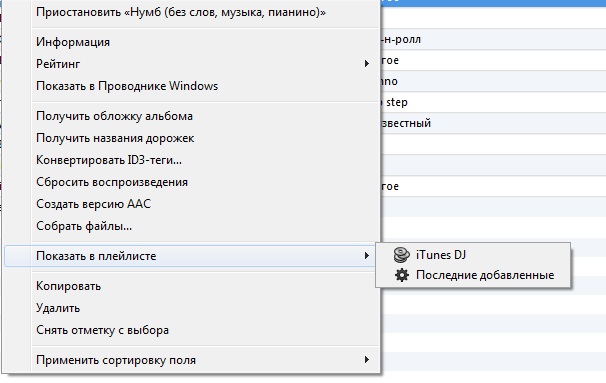
Task: Pause the song via Приостановить entry
Action: click(x=181, y=12)
